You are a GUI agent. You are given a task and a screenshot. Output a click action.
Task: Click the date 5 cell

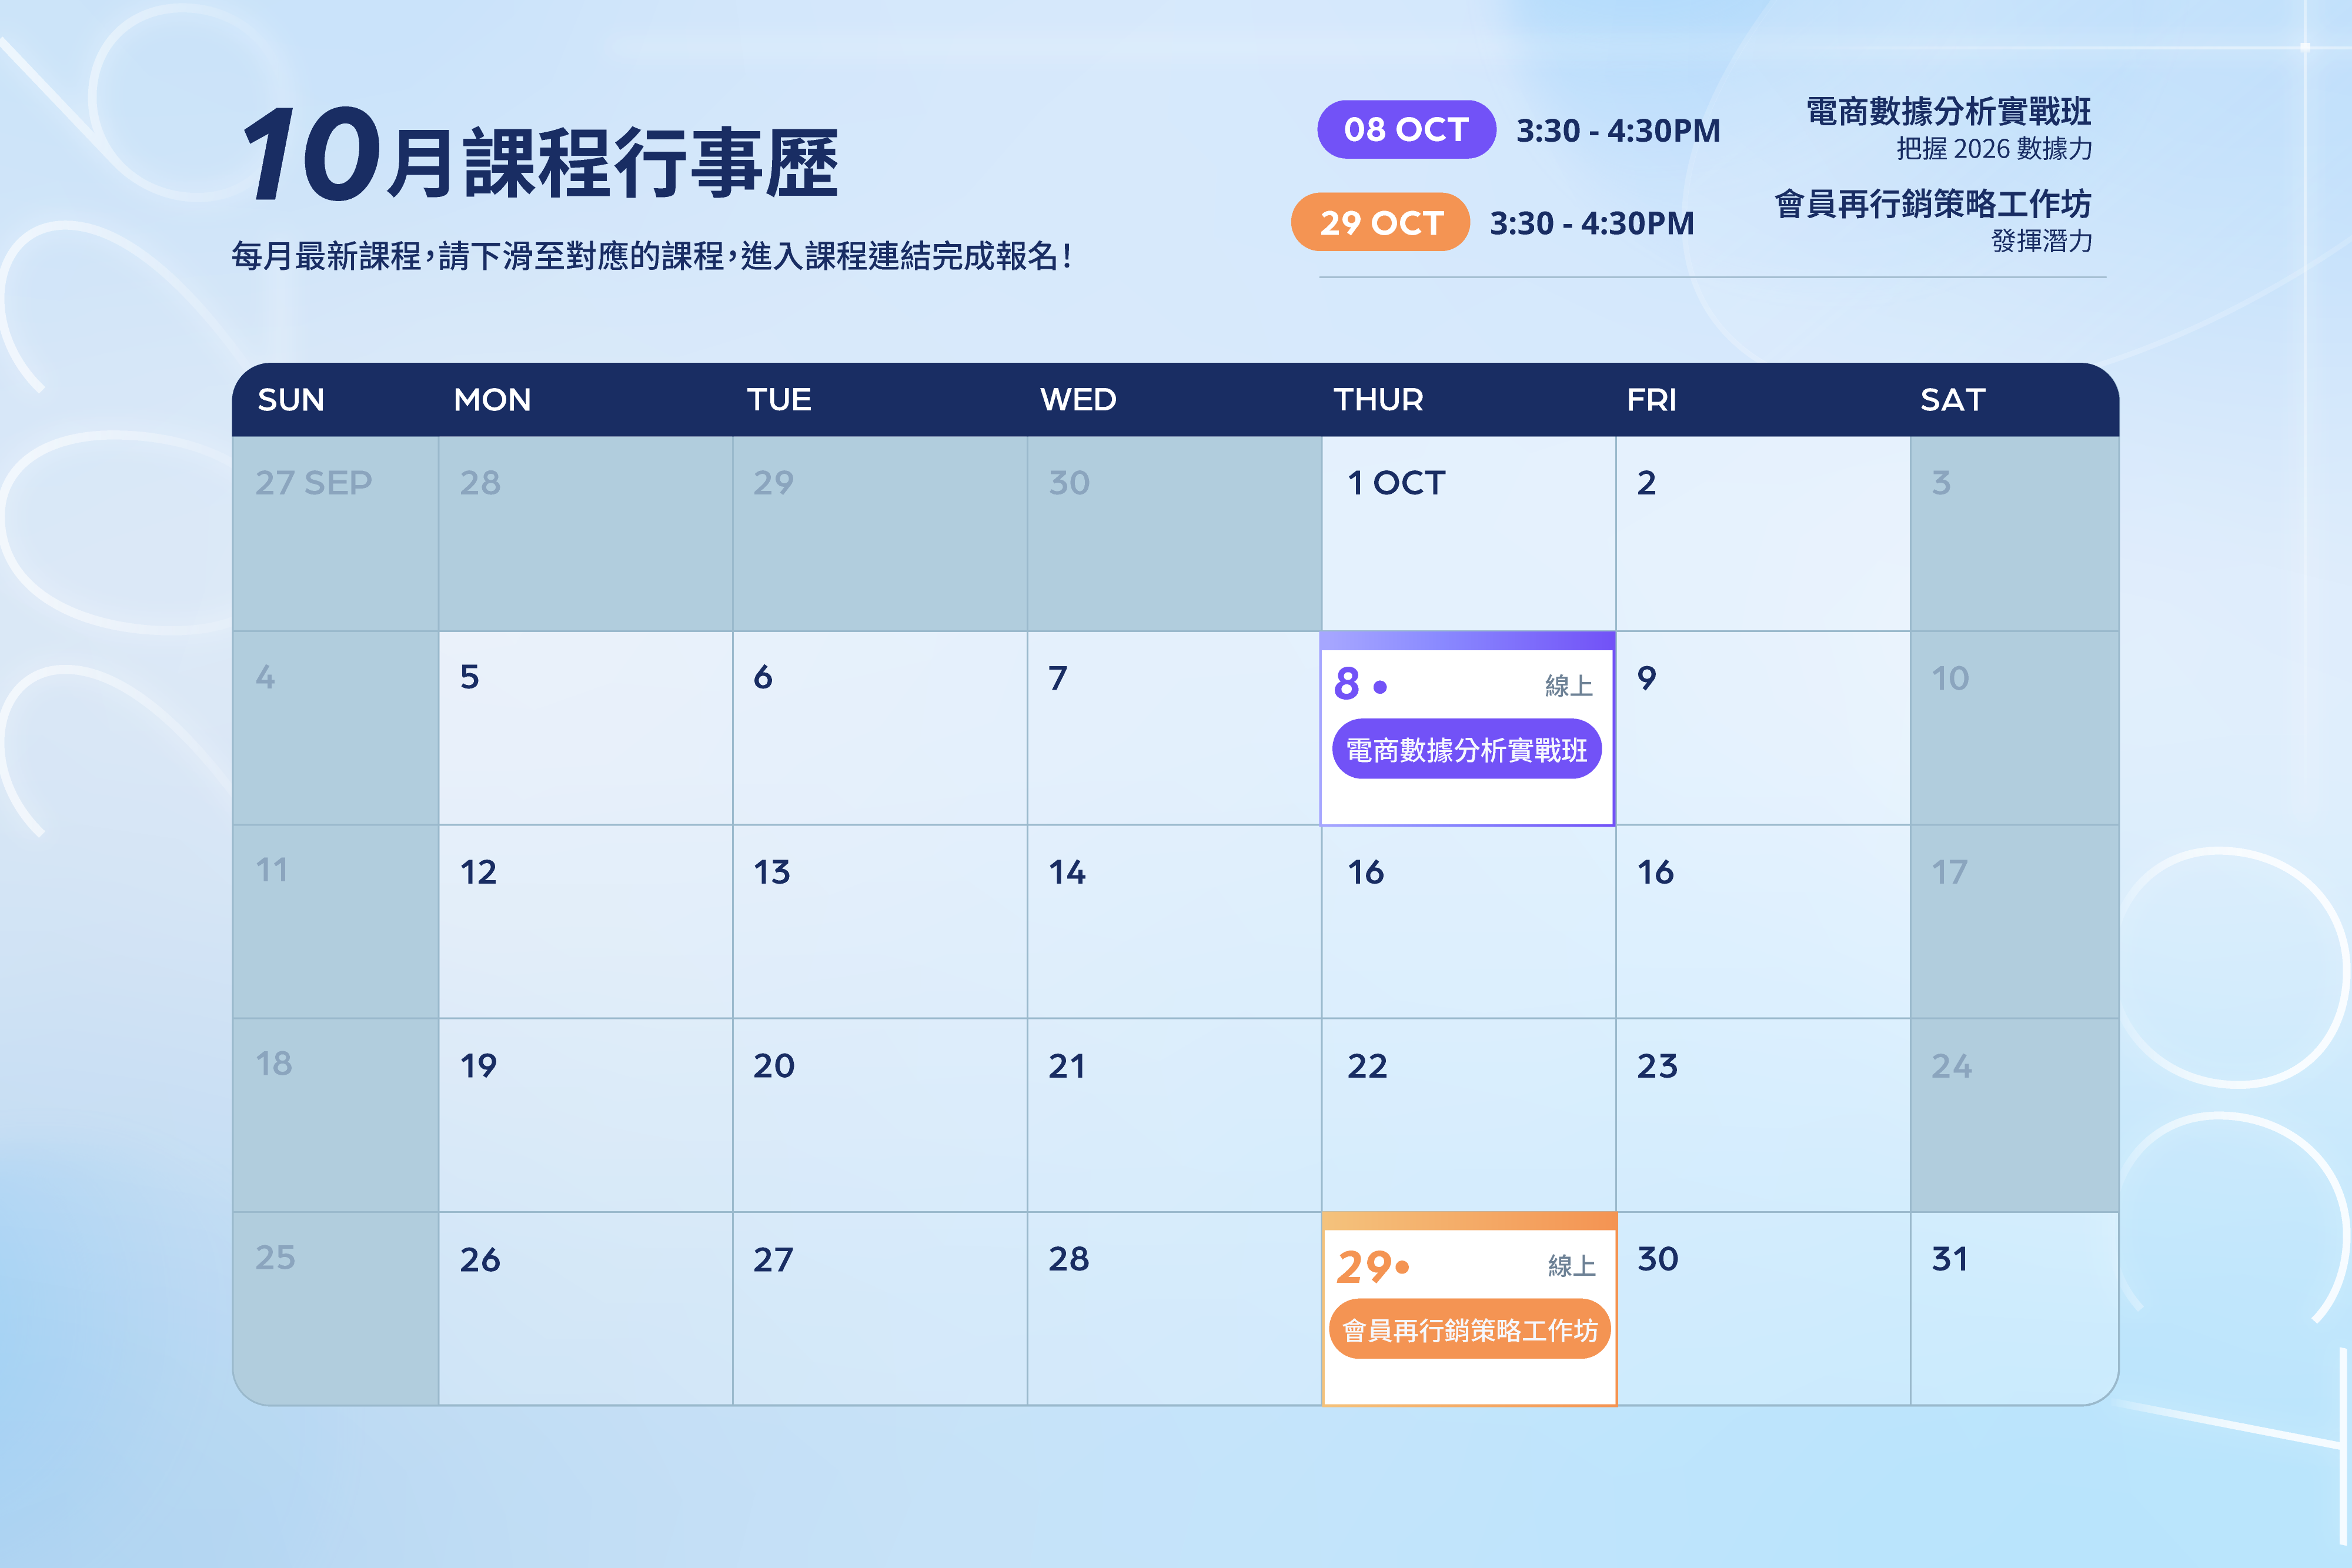585,728
